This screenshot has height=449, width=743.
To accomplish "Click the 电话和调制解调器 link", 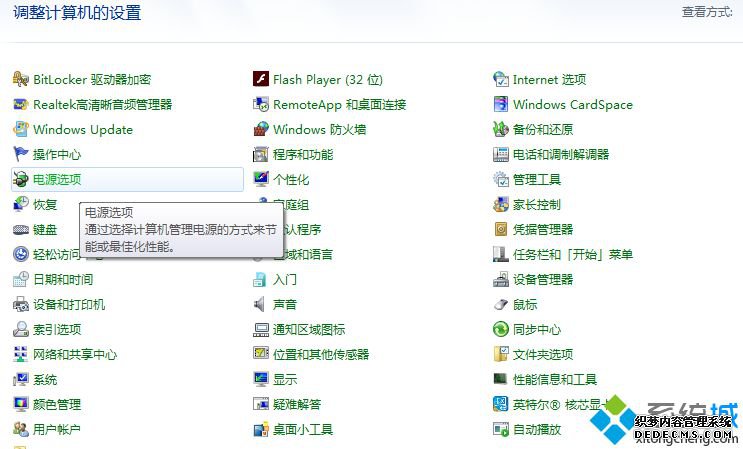I will [x=561, y=154].
